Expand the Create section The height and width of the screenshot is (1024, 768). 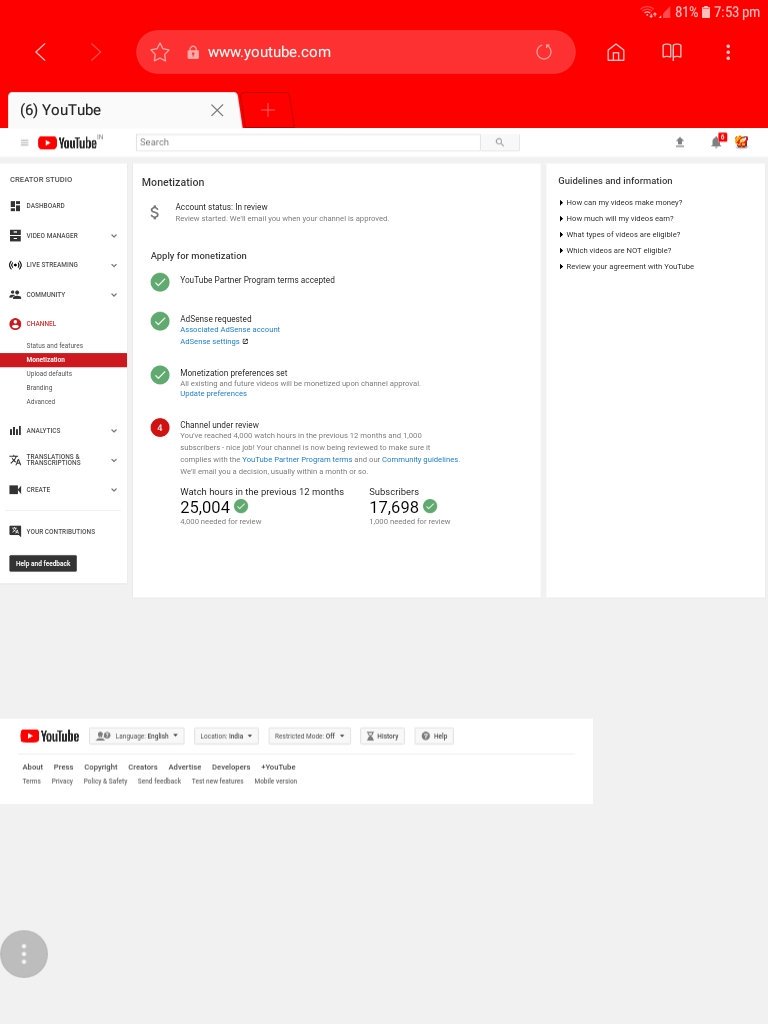pyautogui.click(x=114, y=490)
